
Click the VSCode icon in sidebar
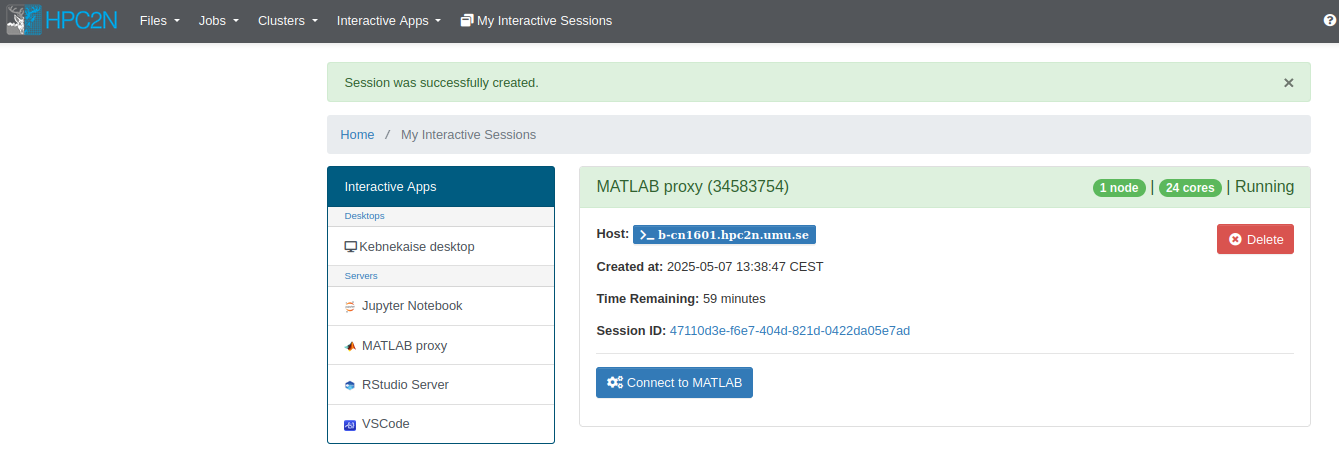coord(350,424)
